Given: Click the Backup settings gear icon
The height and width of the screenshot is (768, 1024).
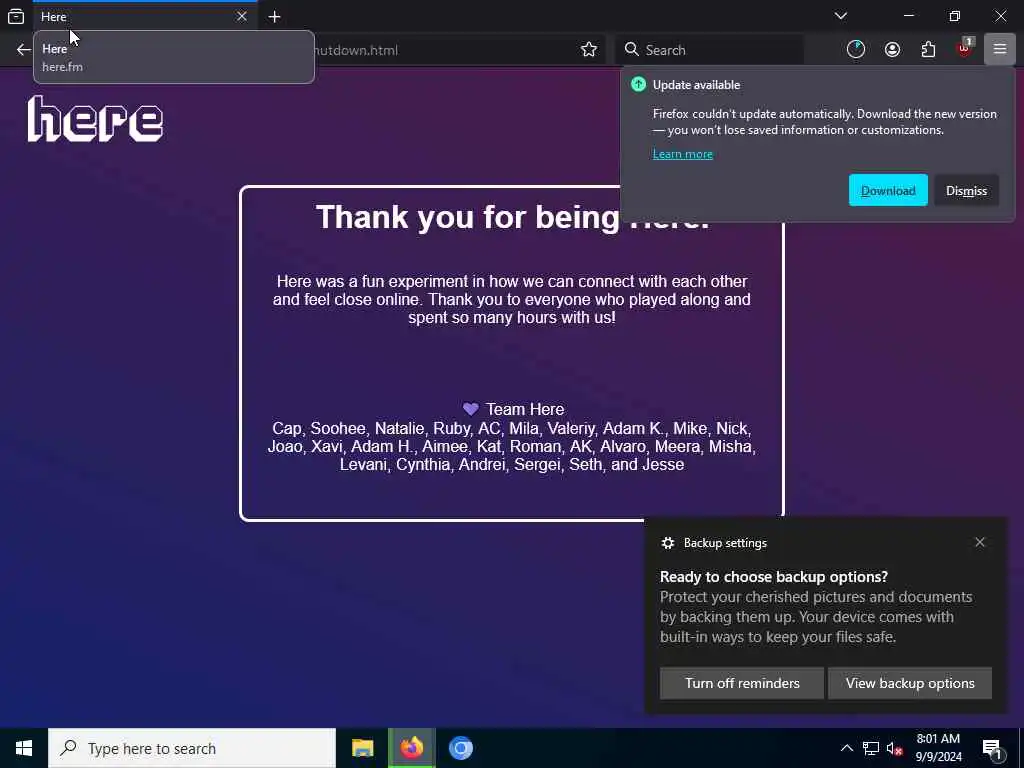Looking at the screenshot, I should click(667, 543).
